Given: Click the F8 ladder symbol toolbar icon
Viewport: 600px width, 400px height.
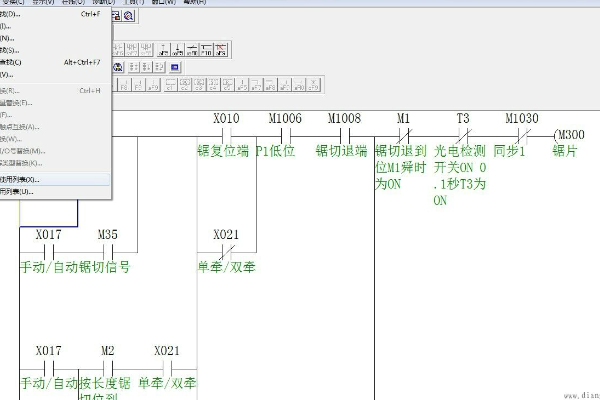Looking at the screenshot, I should (x=117, y=48).
